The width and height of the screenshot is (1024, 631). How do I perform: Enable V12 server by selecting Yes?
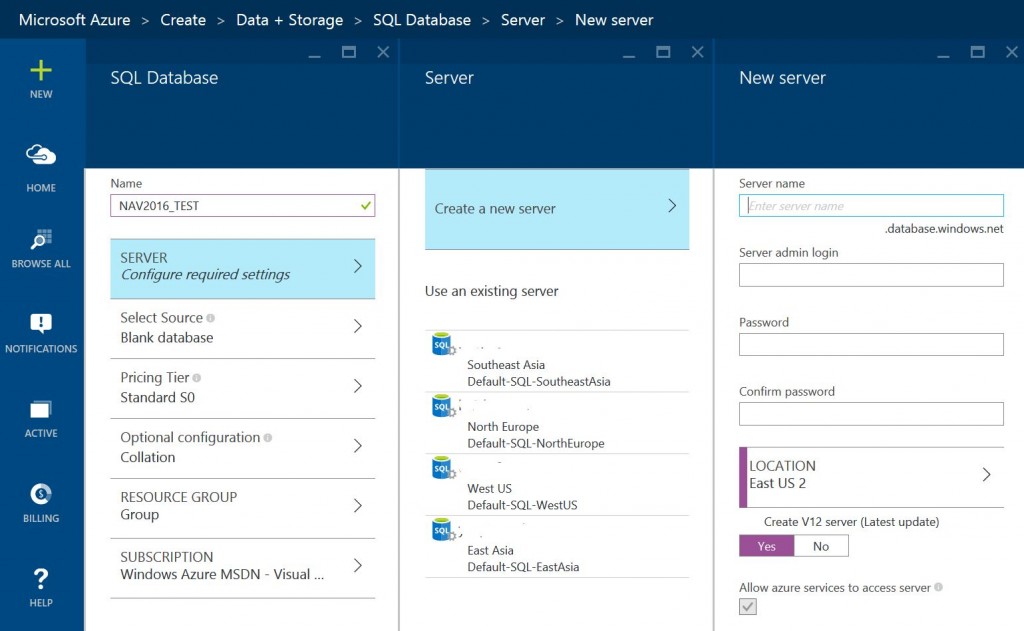coord(766,545)
